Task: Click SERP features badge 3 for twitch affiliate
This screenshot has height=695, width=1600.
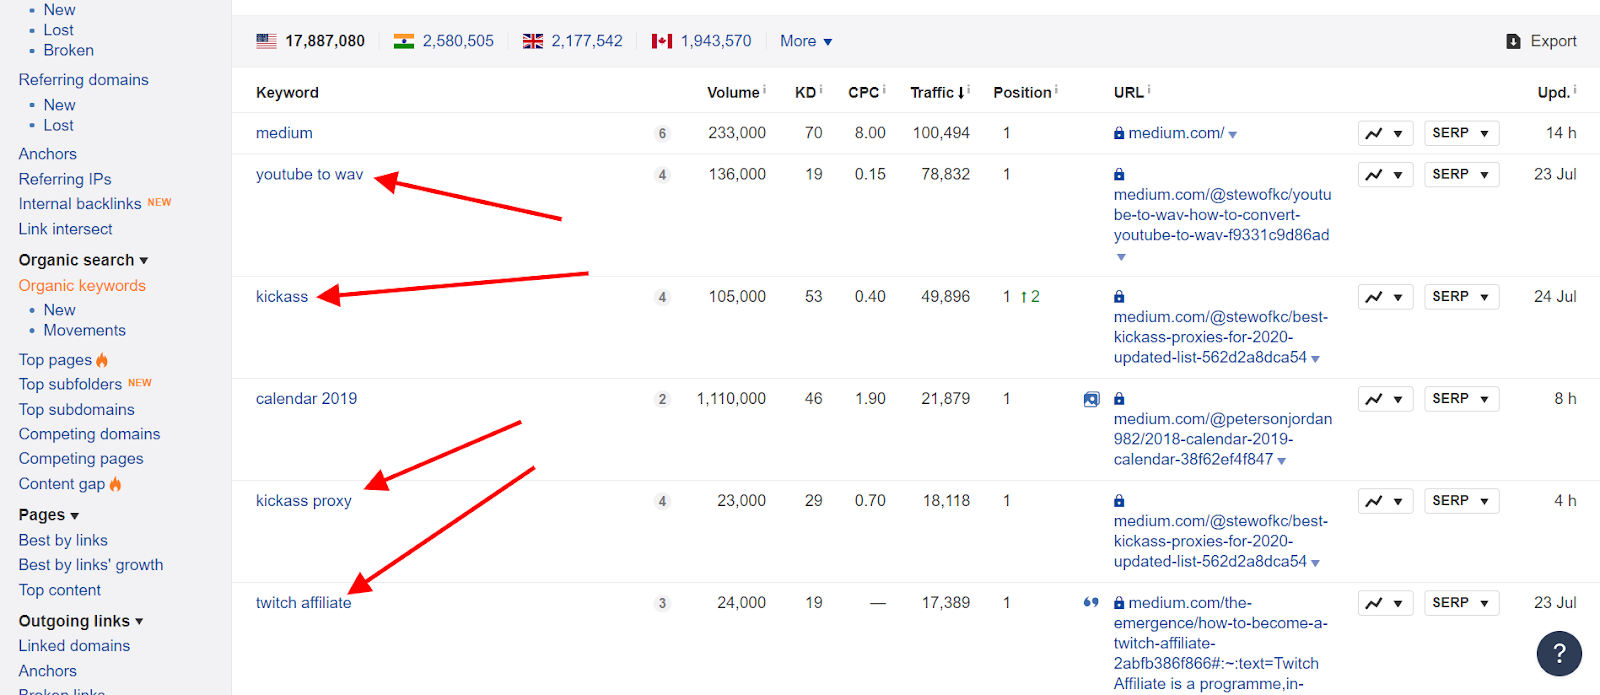Action: [x=662, y=603]
